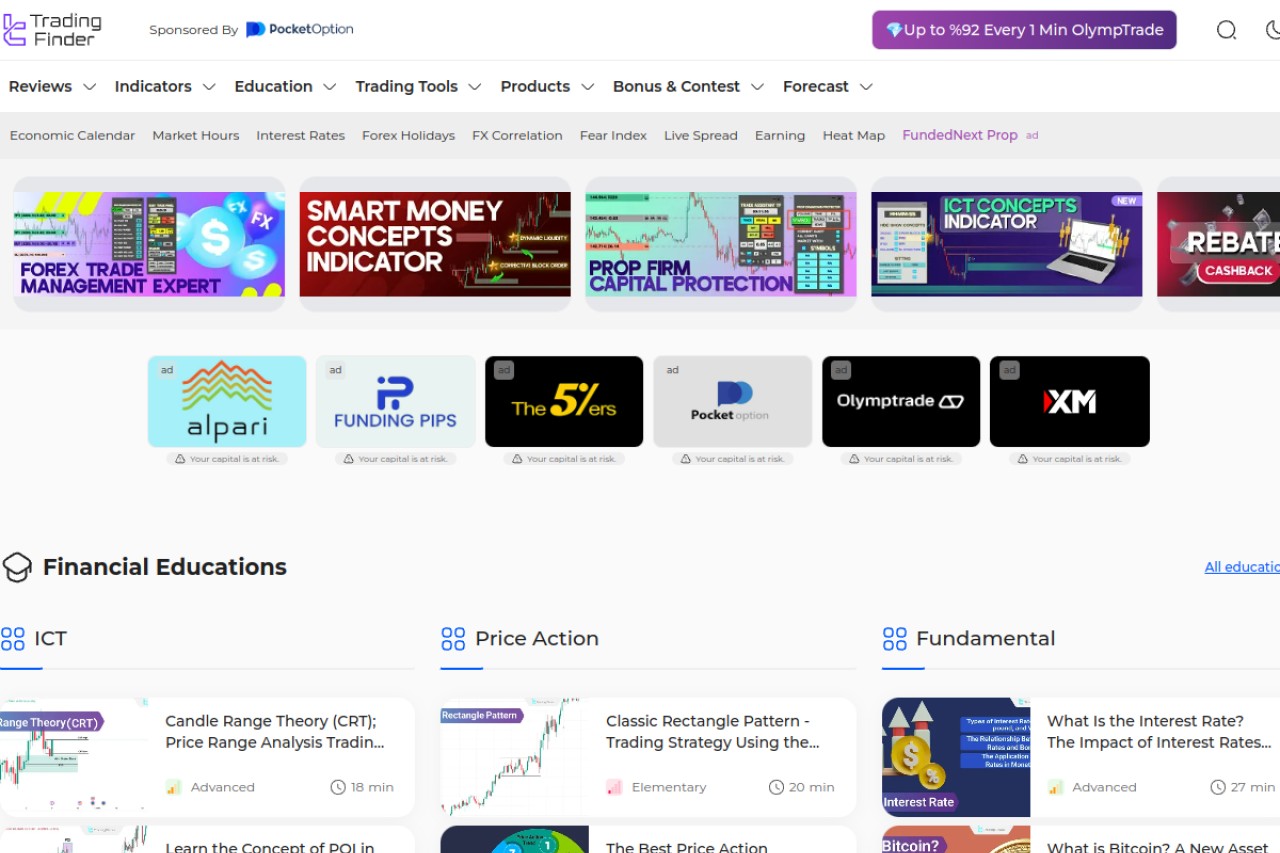
Task: Click Interest Rate article thumbnail
Action: click(956, 758)
